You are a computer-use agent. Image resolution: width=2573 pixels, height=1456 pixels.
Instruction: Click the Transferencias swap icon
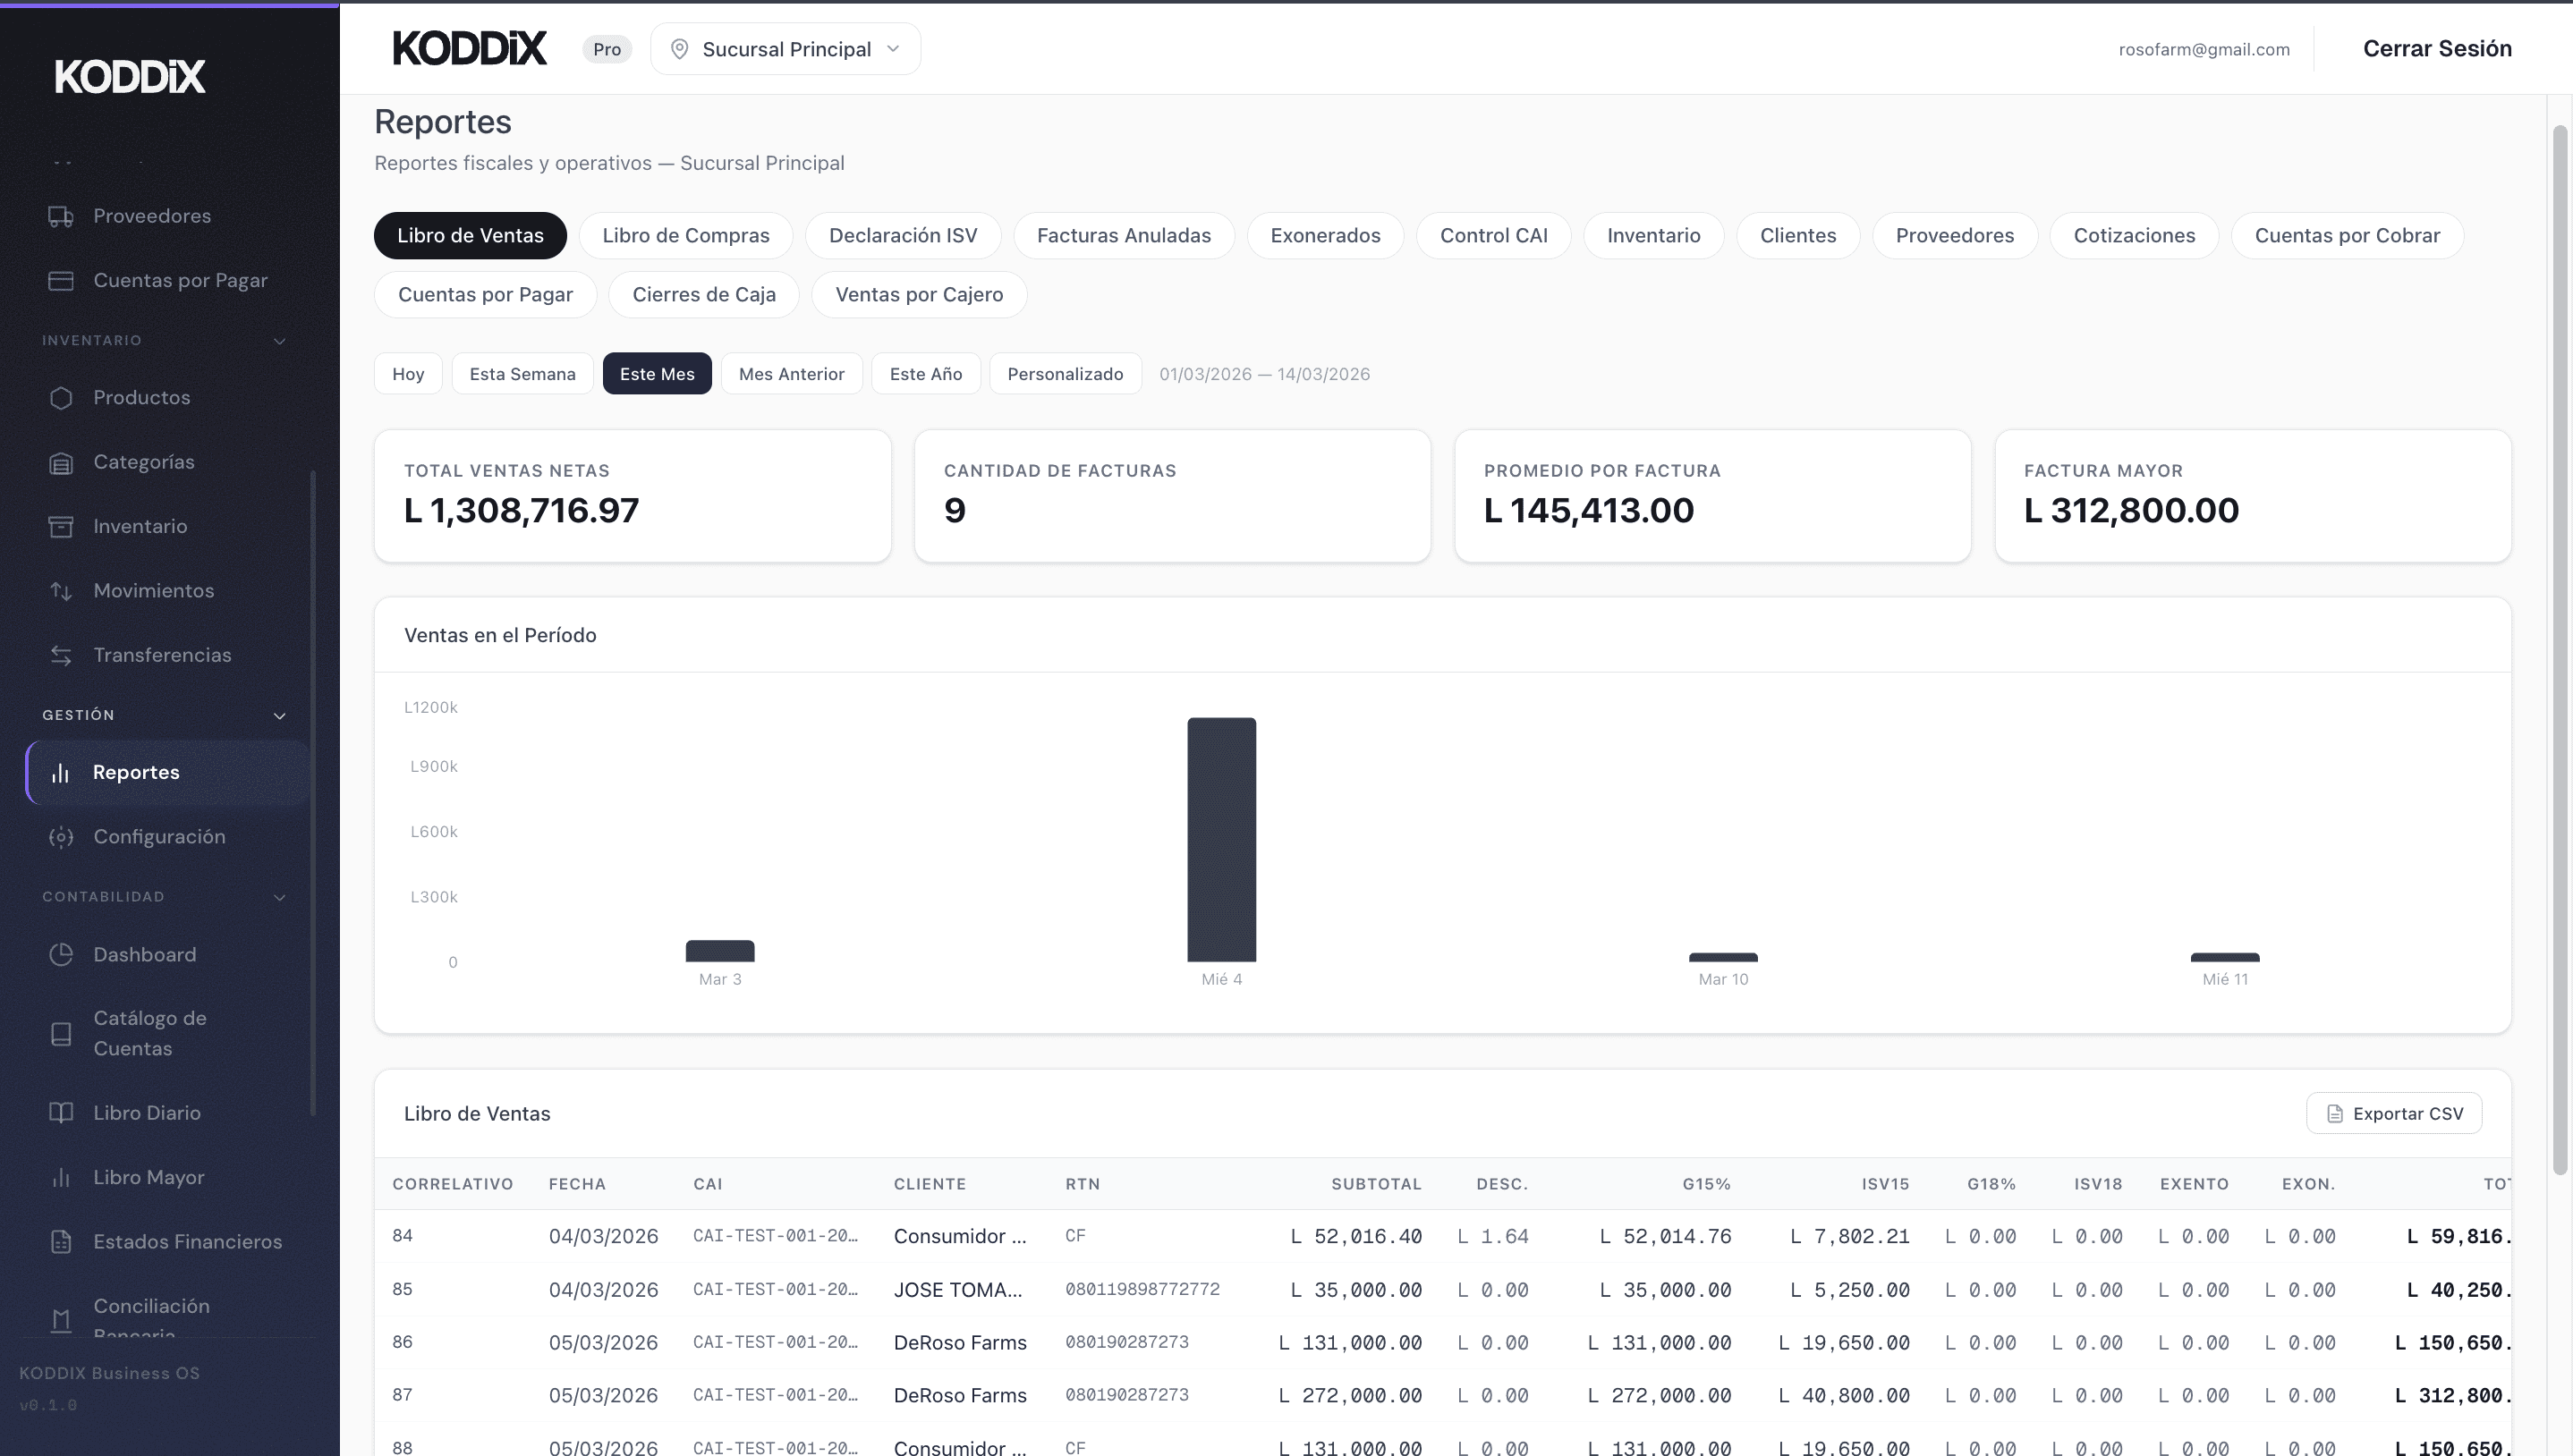(x=61, y=655)
